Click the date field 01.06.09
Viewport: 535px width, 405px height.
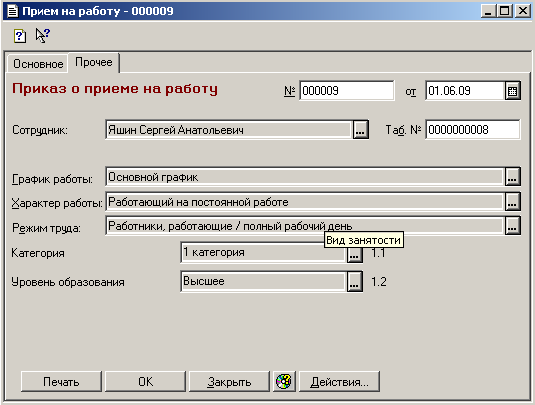pos(465,91)
